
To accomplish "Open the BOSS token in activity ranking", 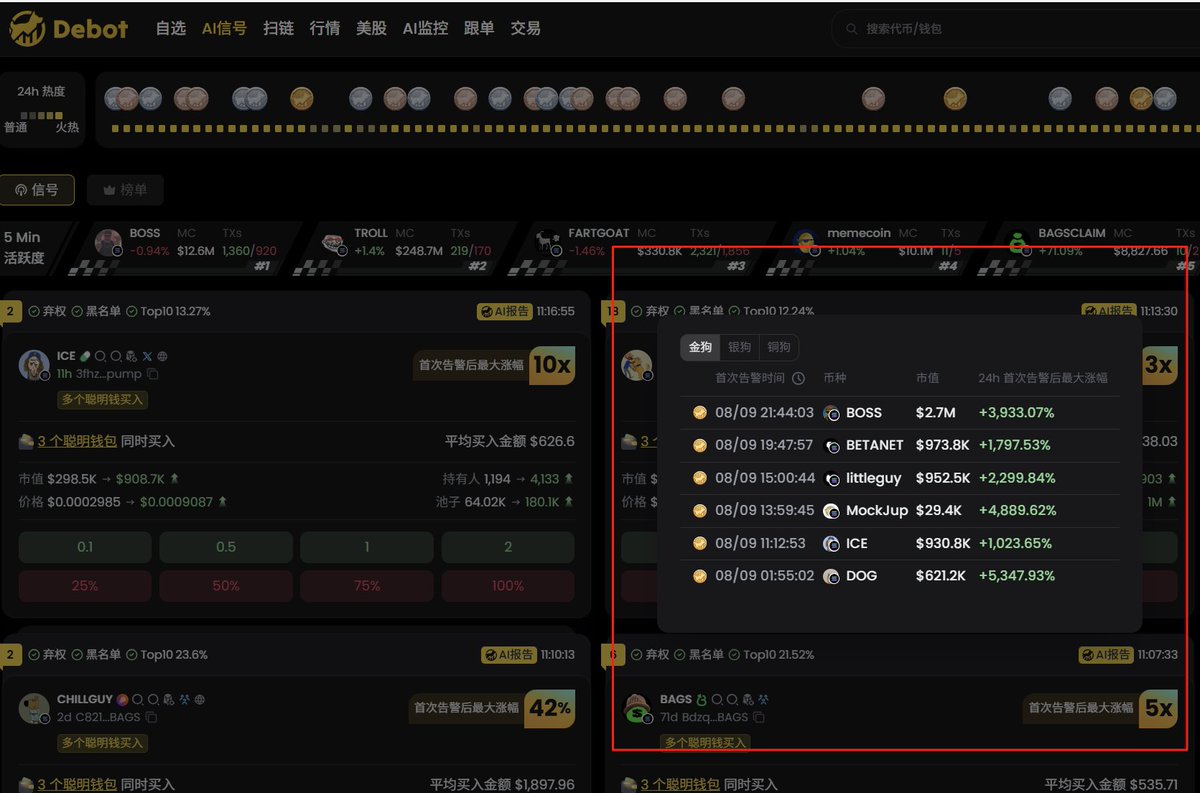I will tap(183, 247).
